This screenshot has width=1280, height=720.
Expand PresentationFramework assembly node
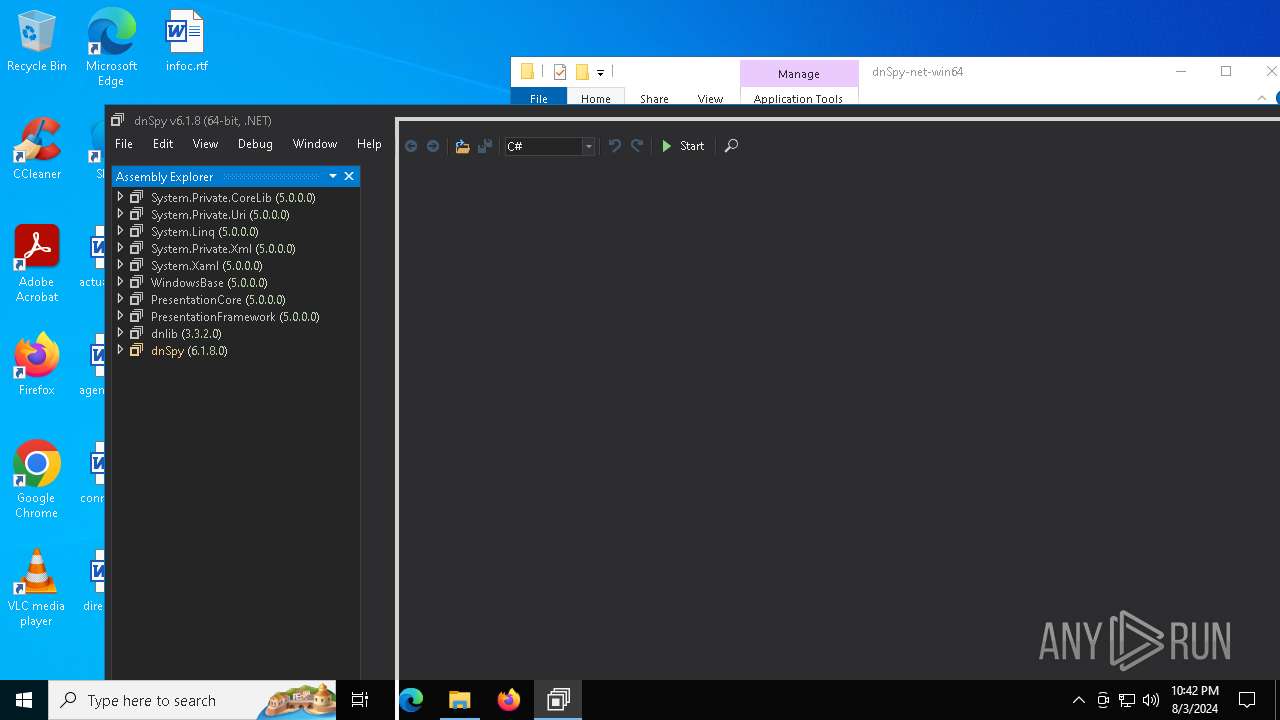(x=120, y=316)
